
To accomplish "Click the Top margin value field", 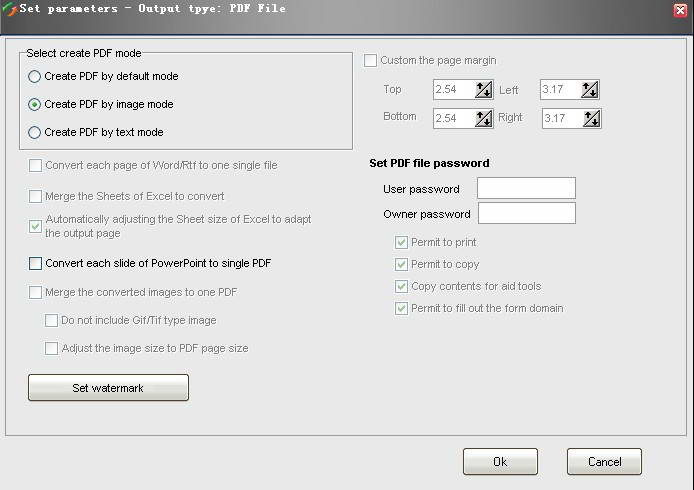I will [x=453, y=90].
